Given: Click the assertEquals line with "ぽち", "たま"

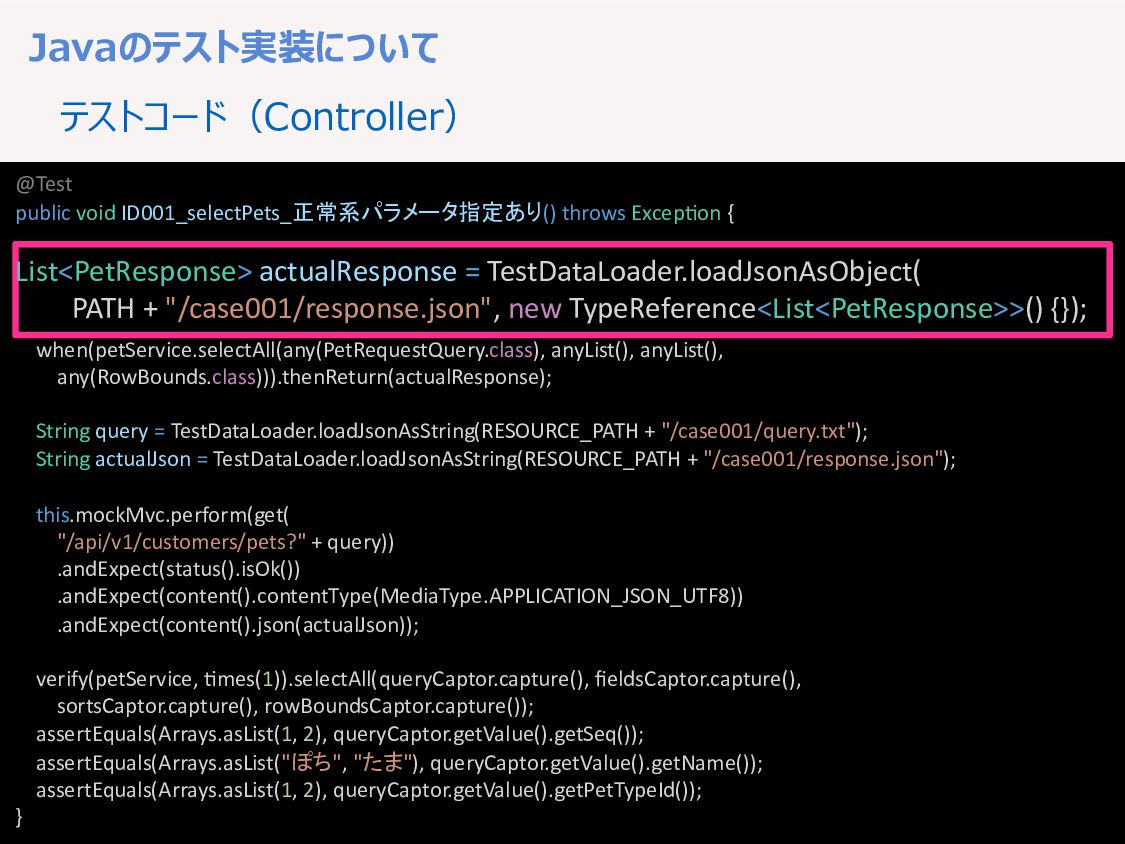Looking at the screenshot, I should pos(399,763).
